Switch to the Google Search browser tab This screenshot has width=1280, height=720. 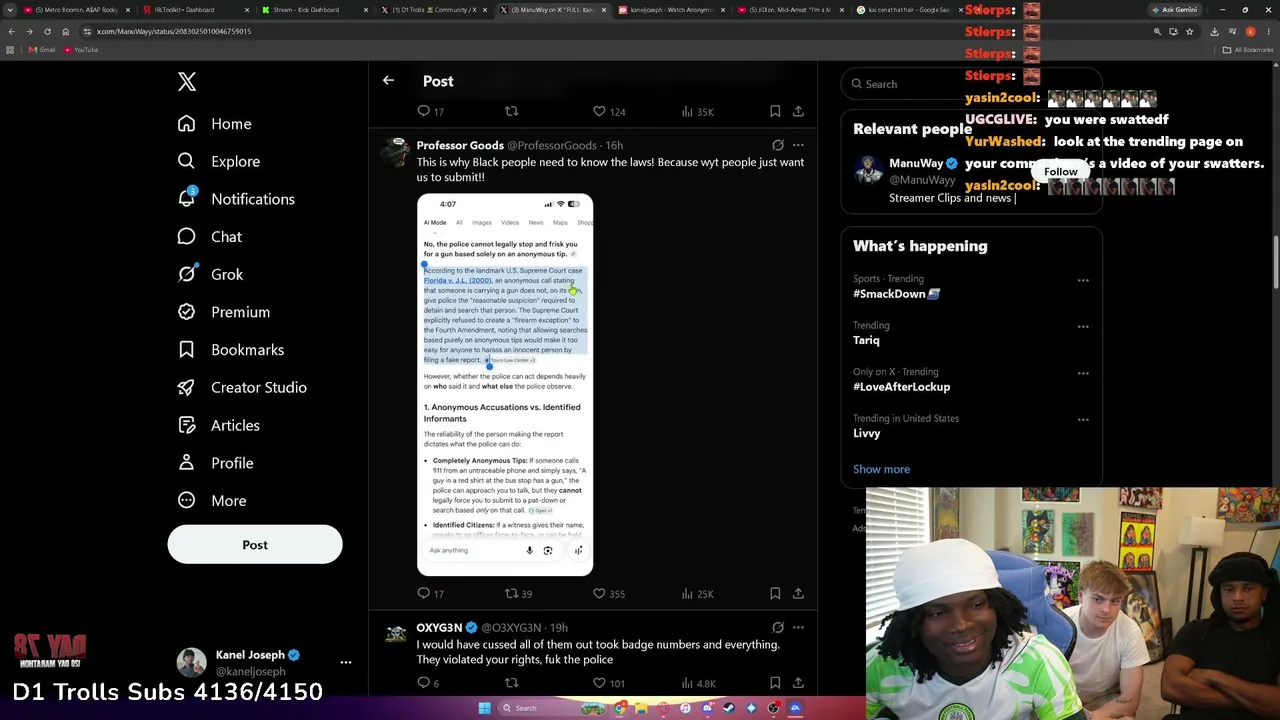[x=908, y=10]
